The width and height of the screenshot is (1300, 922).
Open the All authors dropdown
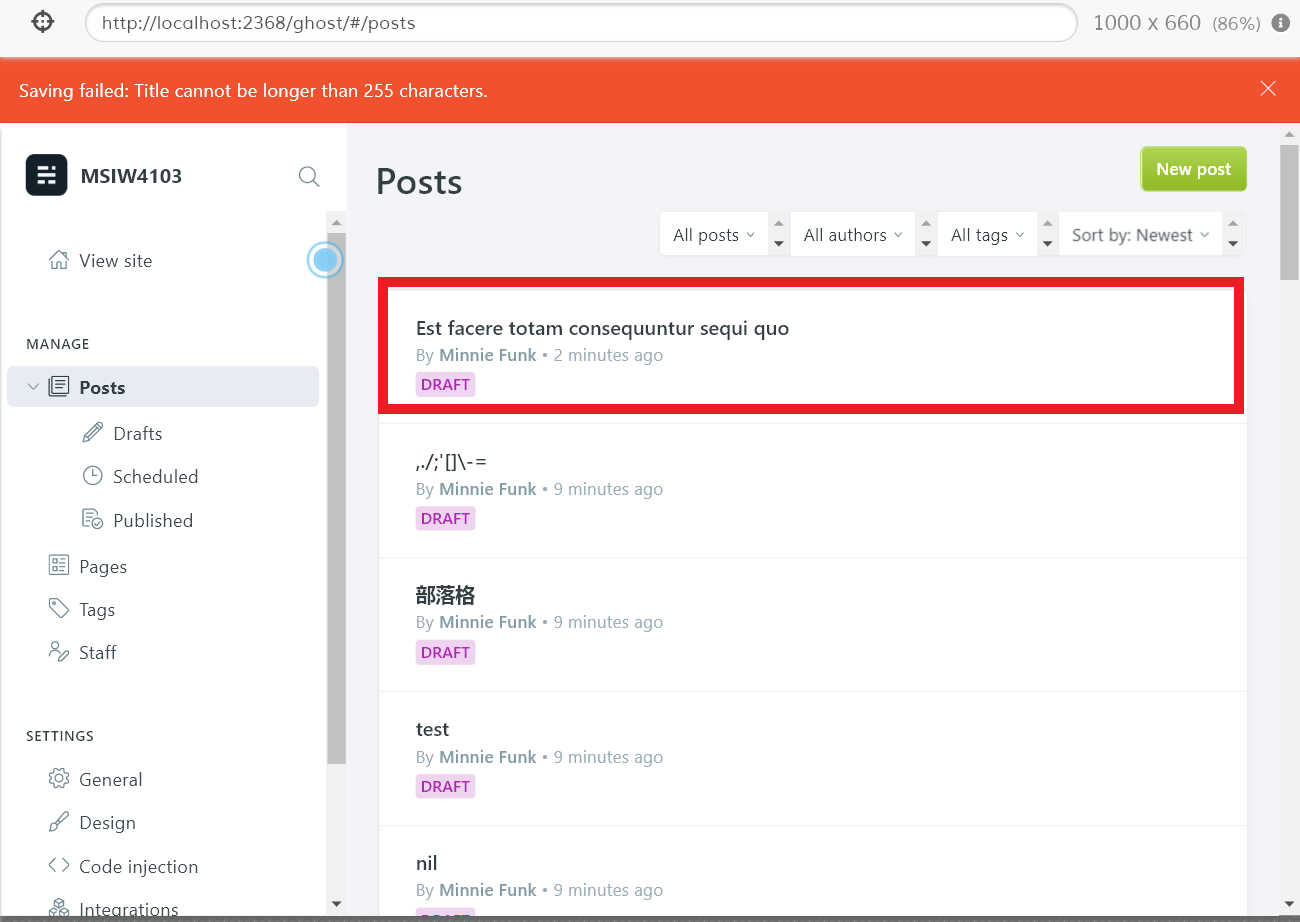(x=852, y=234)
